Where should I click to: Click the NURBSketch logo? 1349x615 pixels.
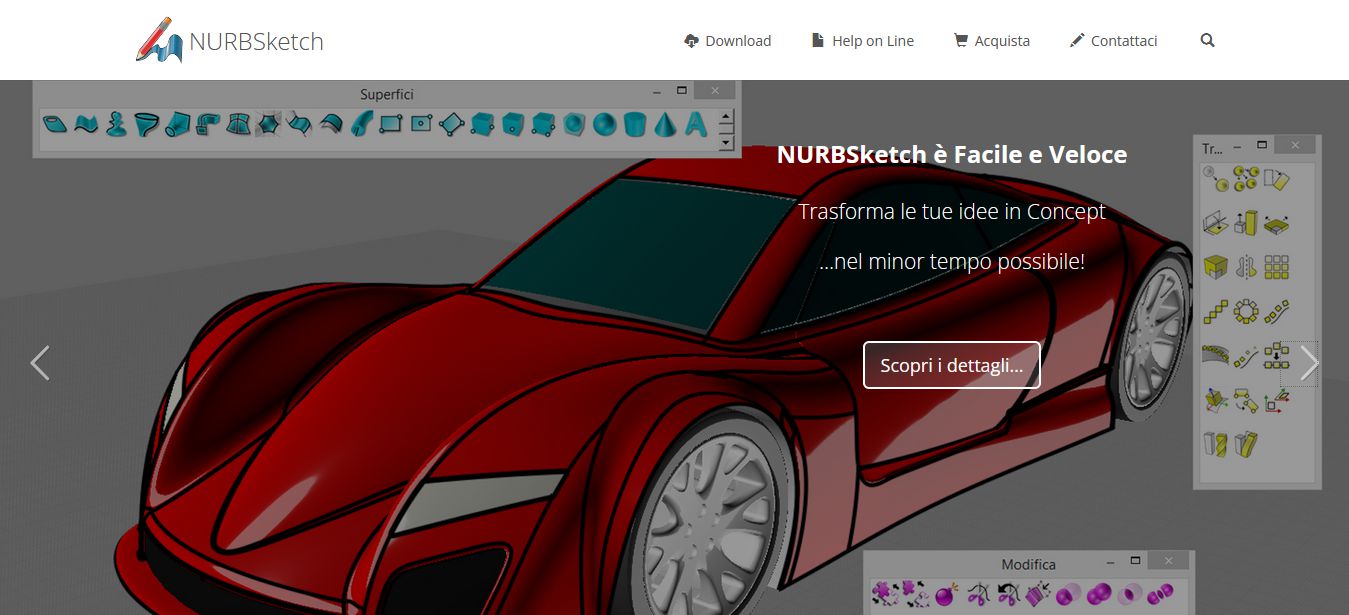(230, 41)
